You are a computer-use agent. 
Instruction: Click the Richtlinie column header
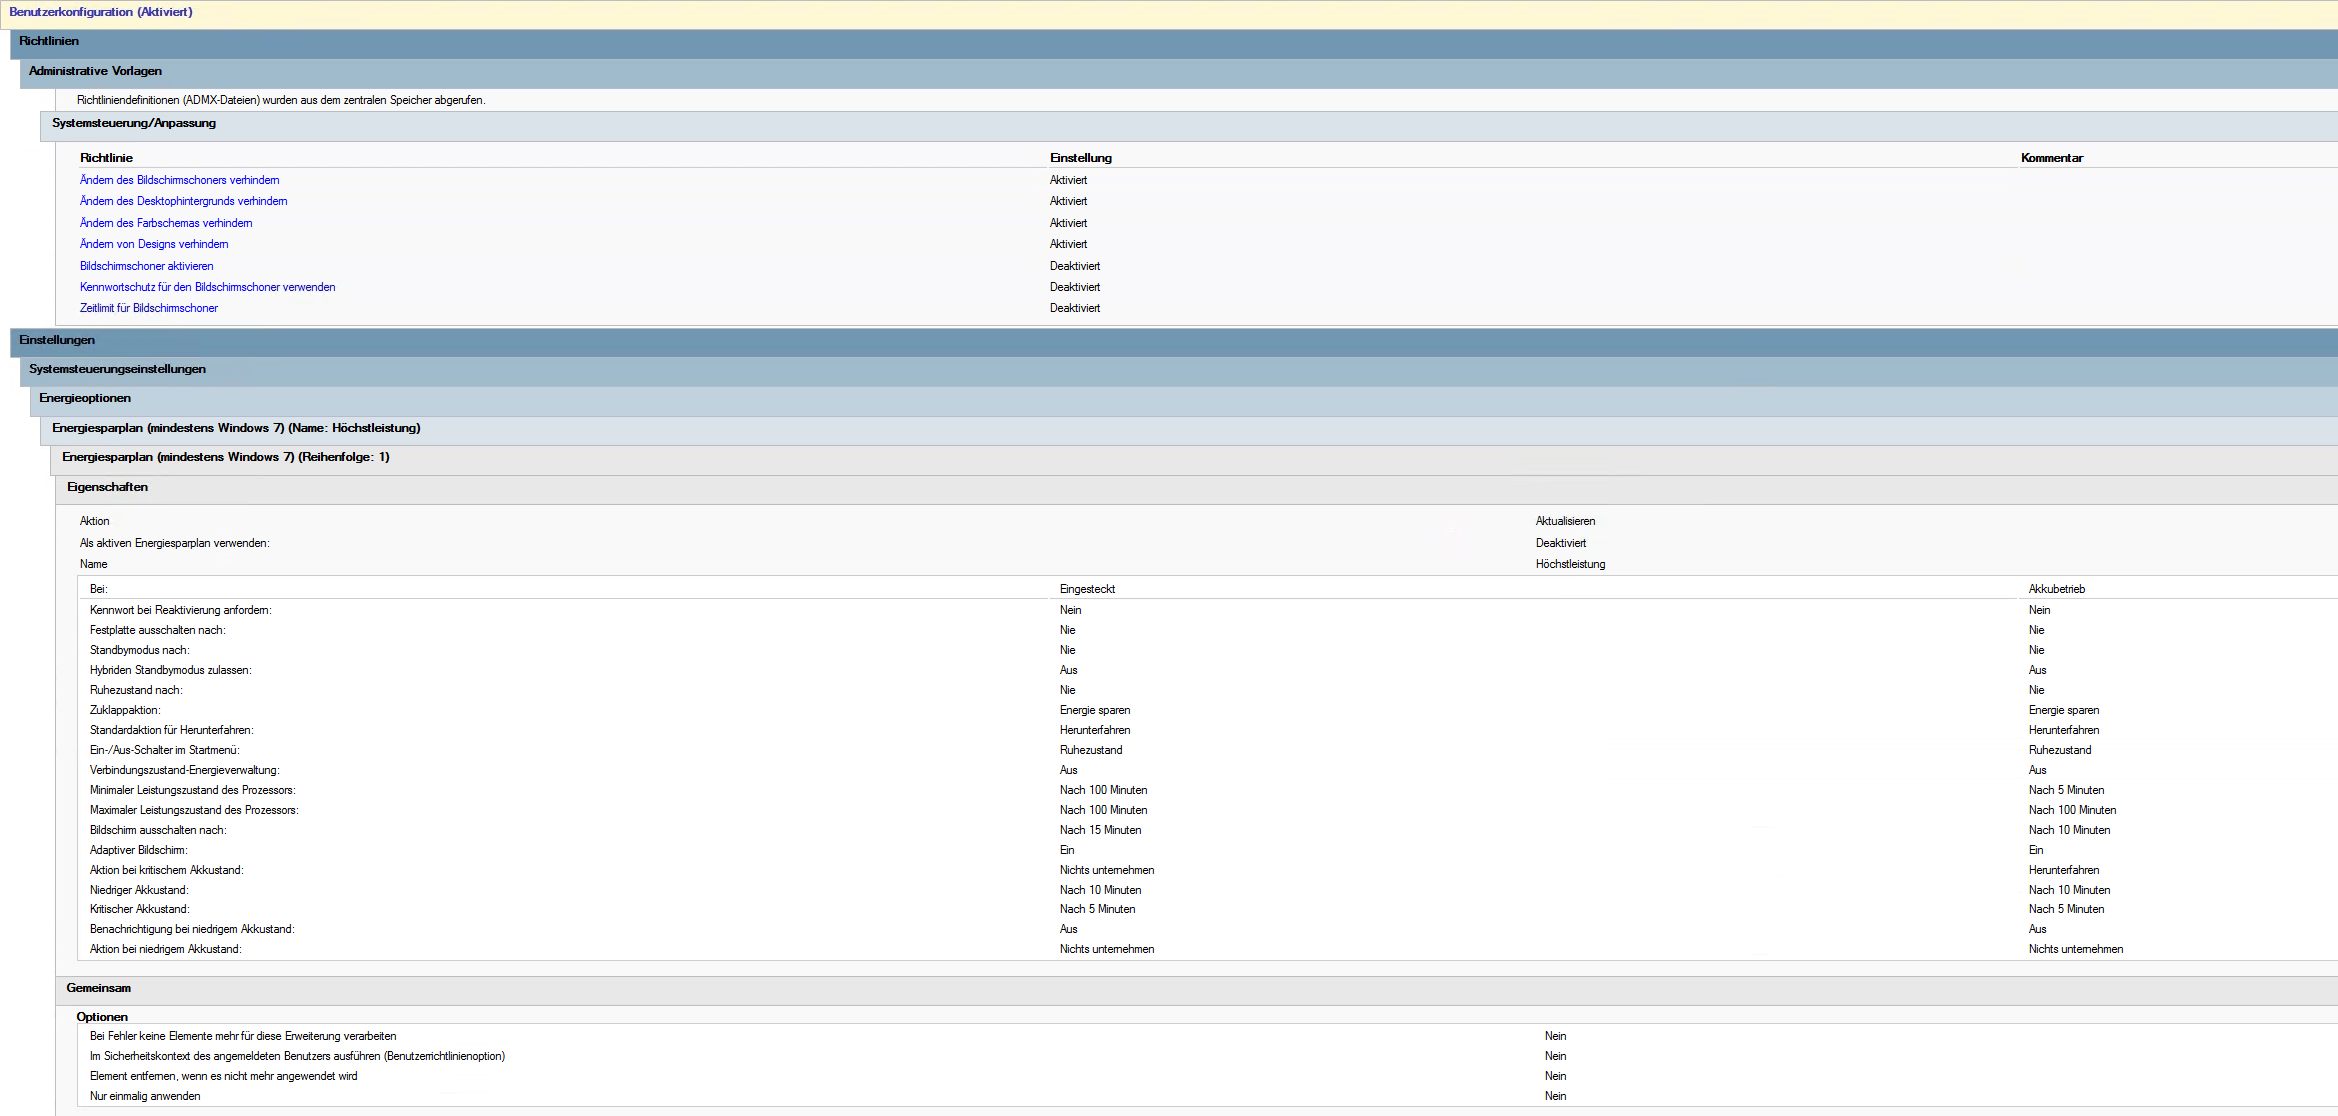pos(106,158)
